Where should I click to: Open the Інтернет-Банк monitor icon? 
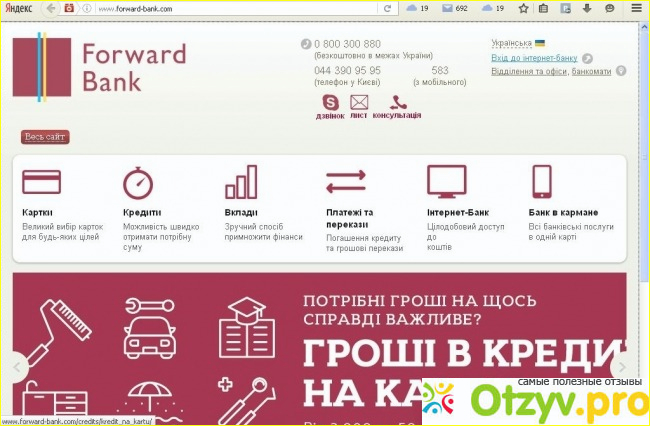[x=447, y=182]
